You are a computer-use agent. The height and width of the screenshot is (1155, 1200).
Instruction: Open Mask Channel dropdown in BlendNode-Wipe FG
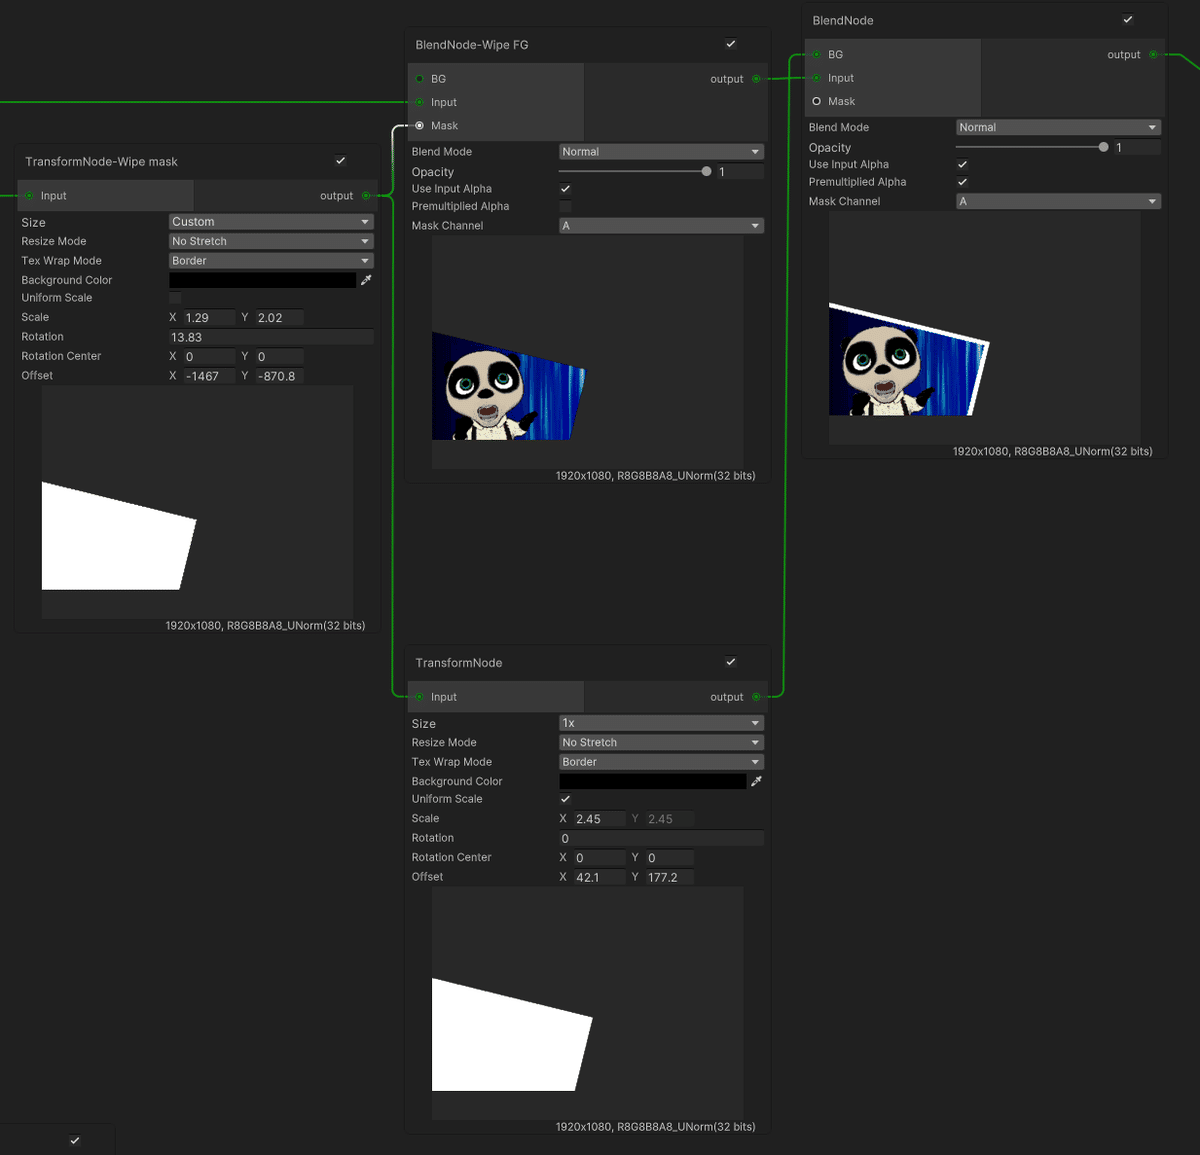pos(661,226)
